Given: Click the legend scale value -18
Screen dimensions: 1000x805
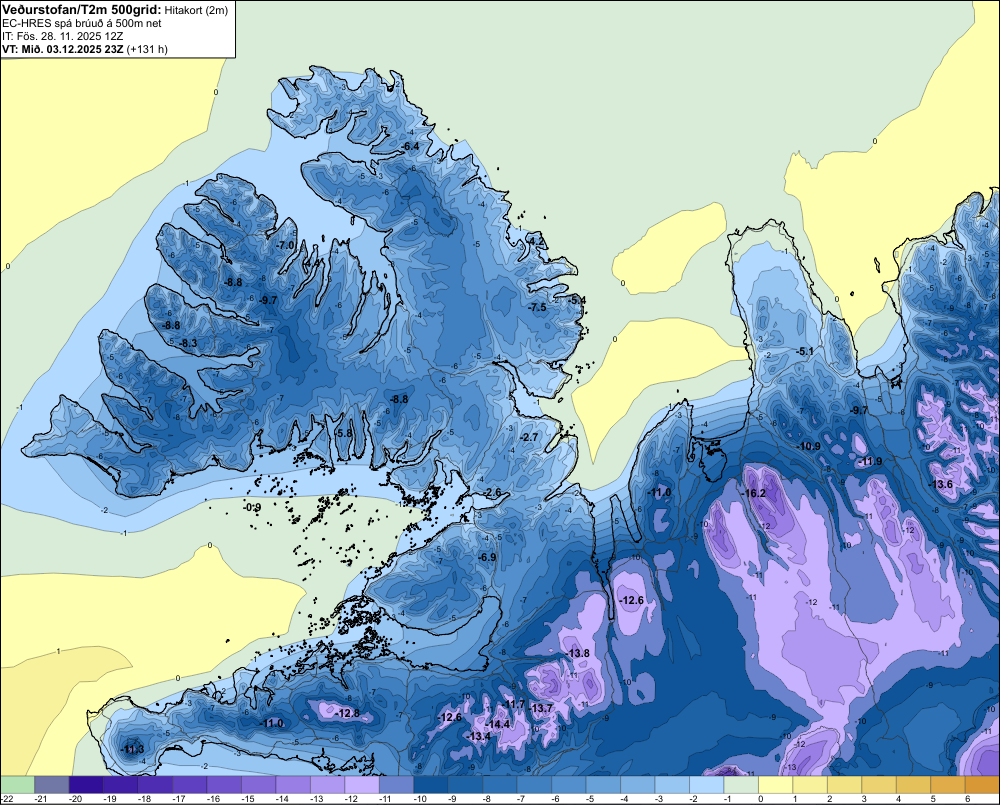Looking at the screenshot, I should (145, 799).
